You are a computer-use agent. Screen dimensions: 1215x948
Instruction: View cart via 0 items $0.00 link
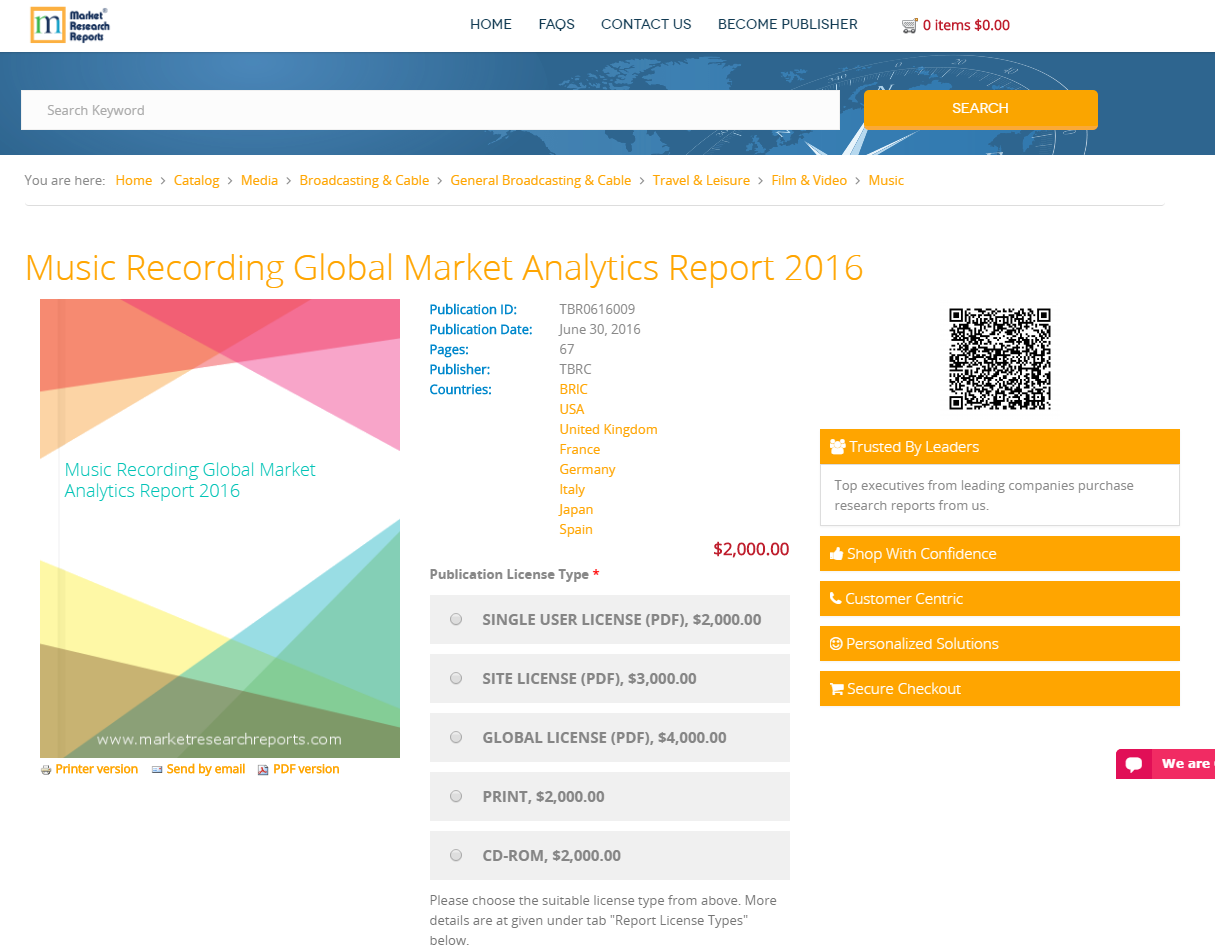(966, 25)
